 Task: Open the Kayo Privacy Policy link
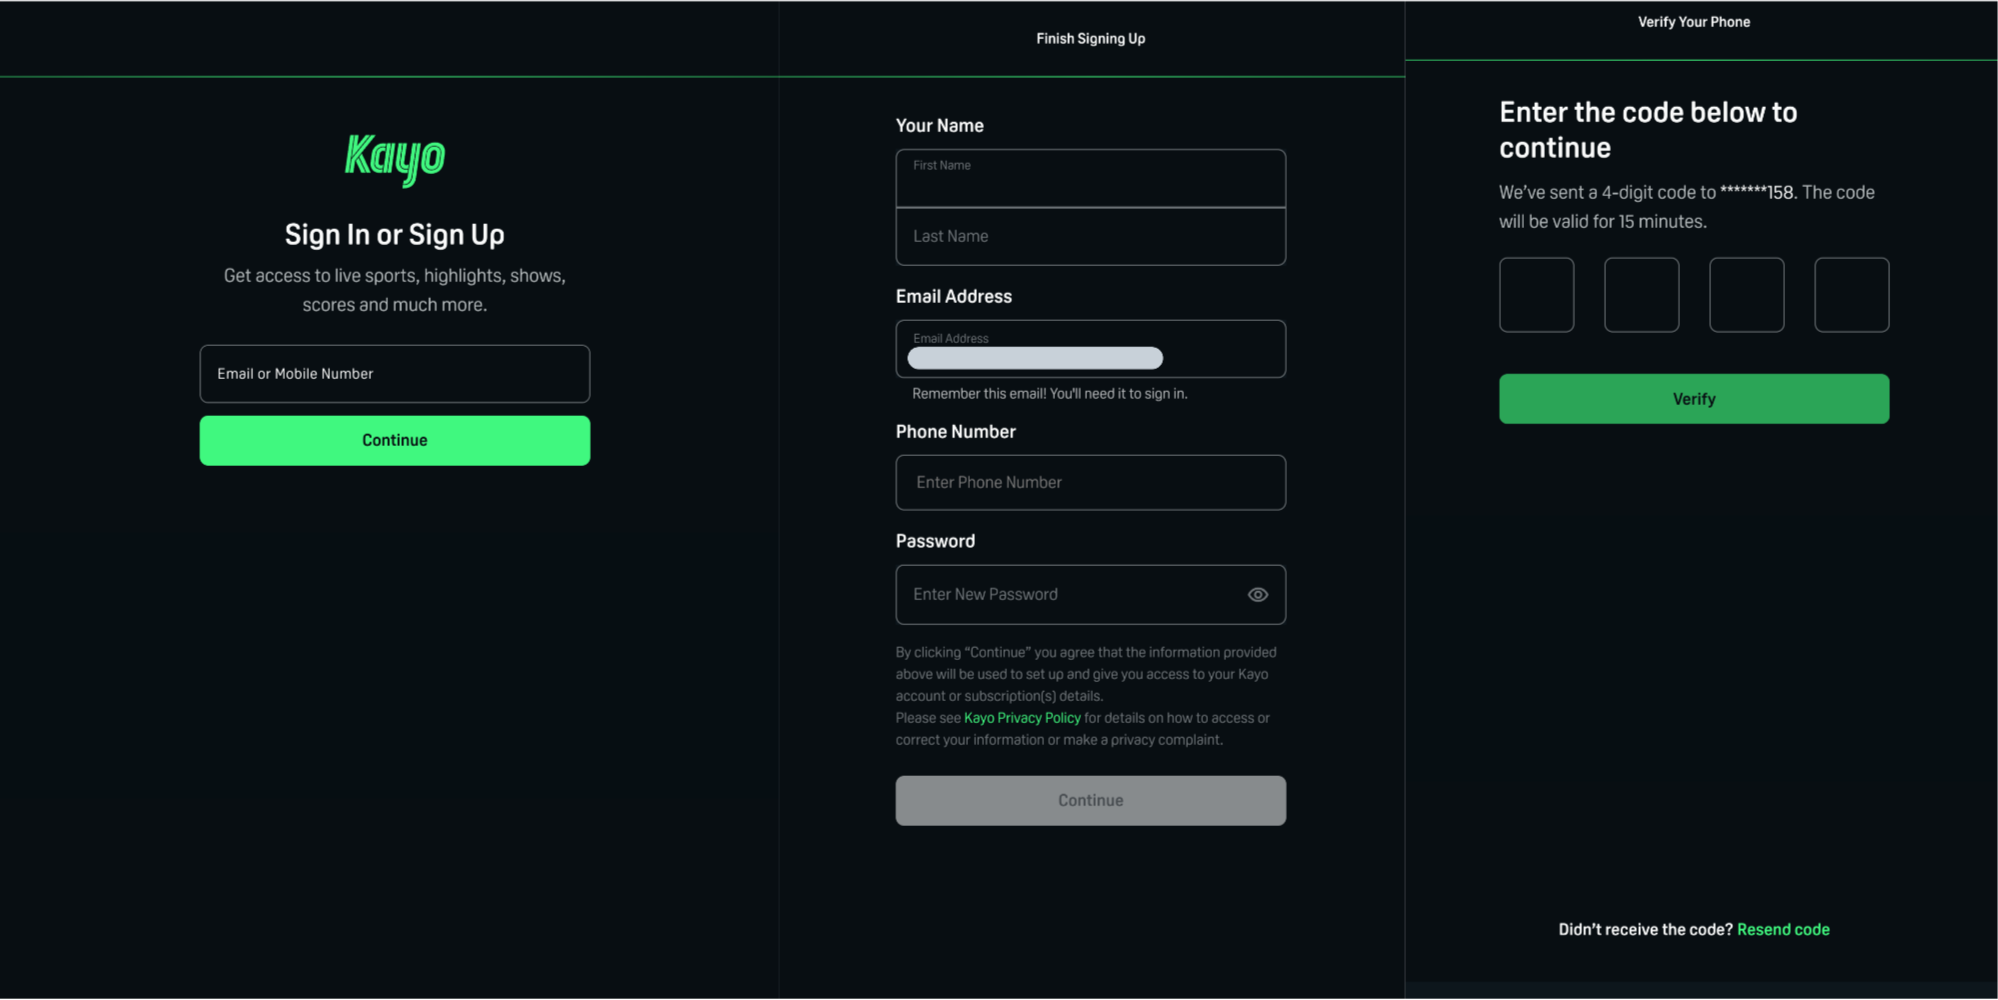(1022, 718)
